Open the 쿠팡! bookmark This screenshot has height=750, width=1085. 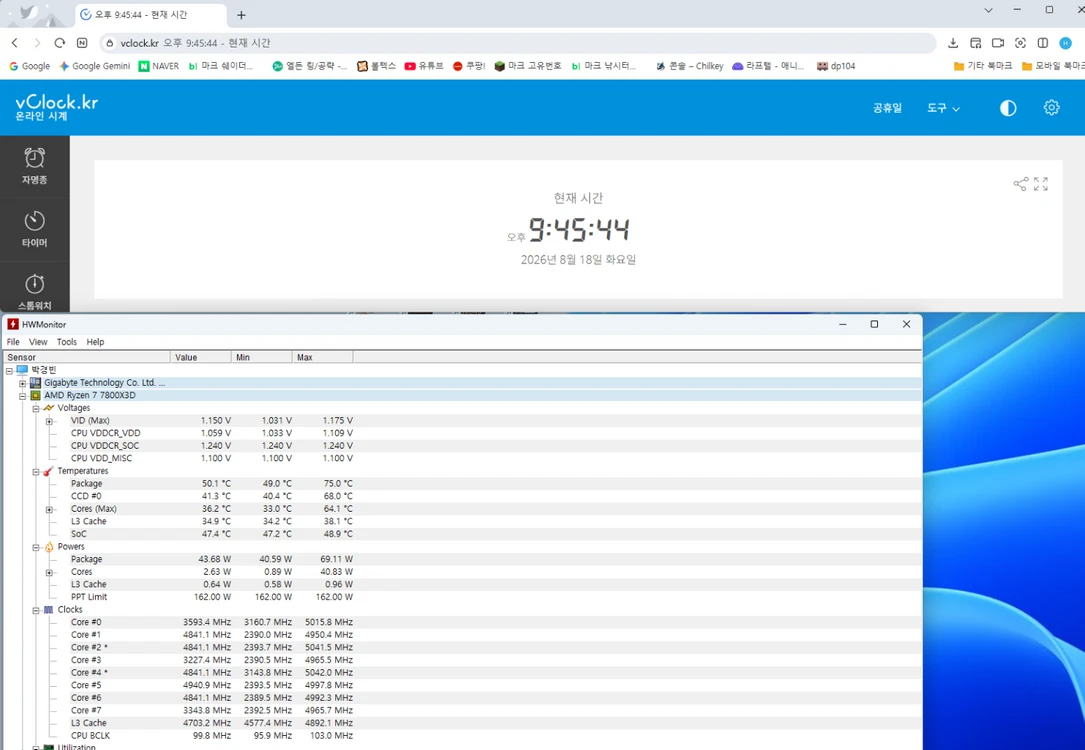(x=468, y=66)
